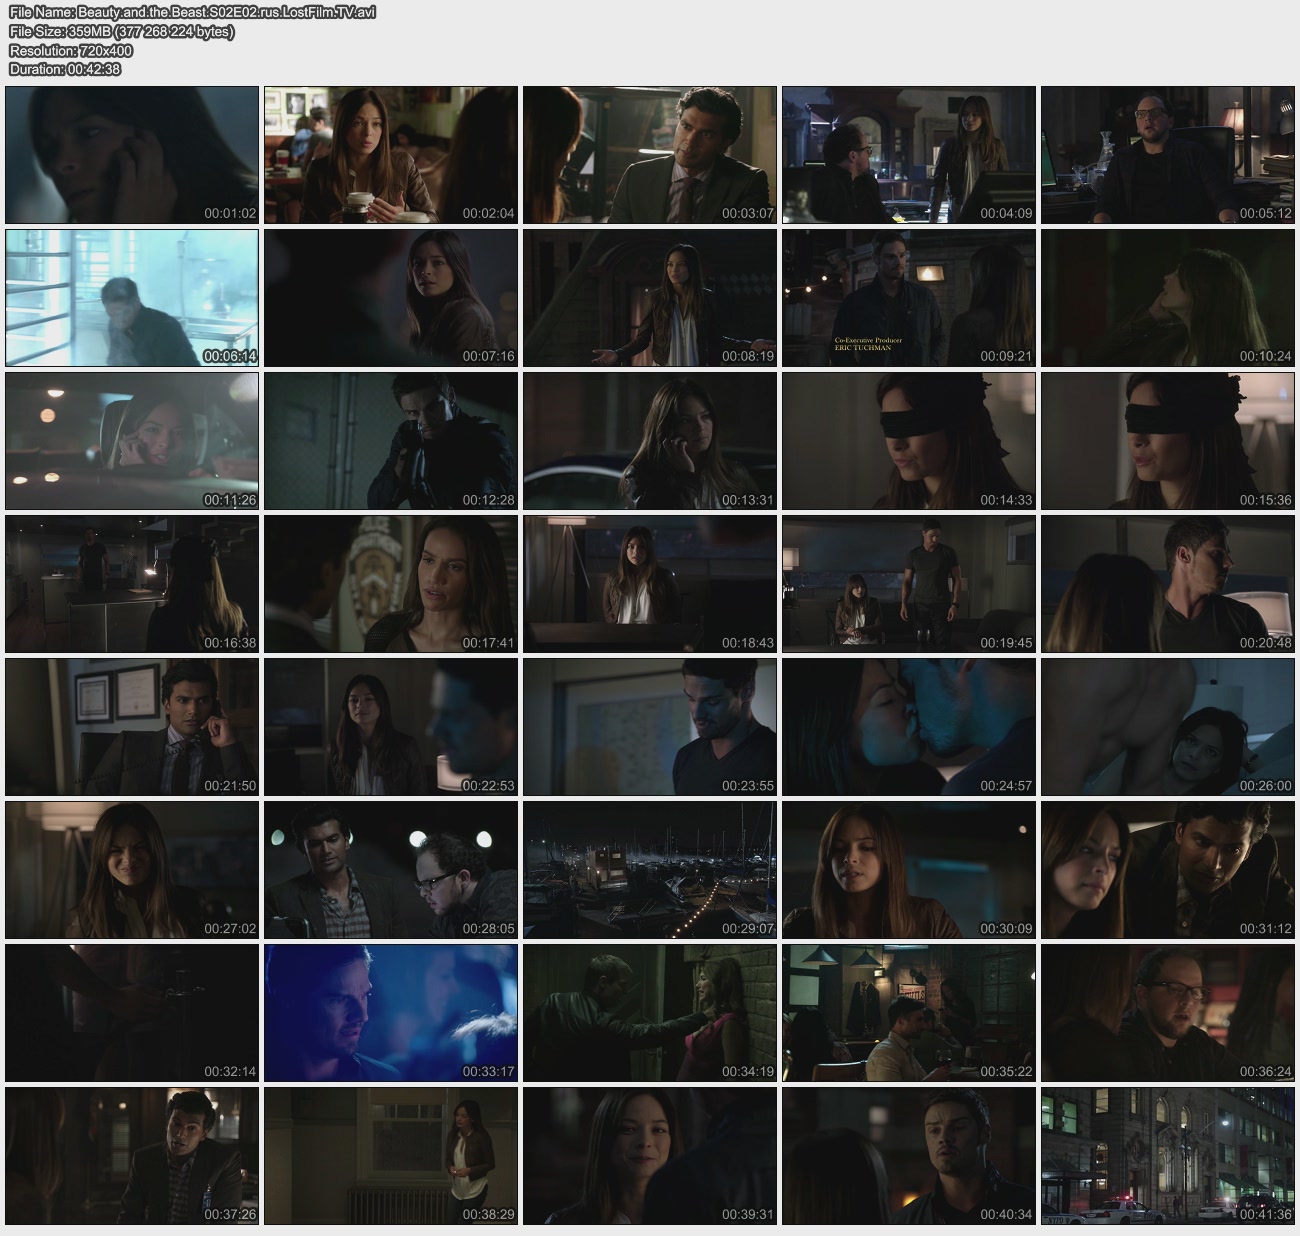Click the bright blue-tinted frame at 00:06:14
Viewport: 1300px width, 1236px height.
[x=132, y=298]
